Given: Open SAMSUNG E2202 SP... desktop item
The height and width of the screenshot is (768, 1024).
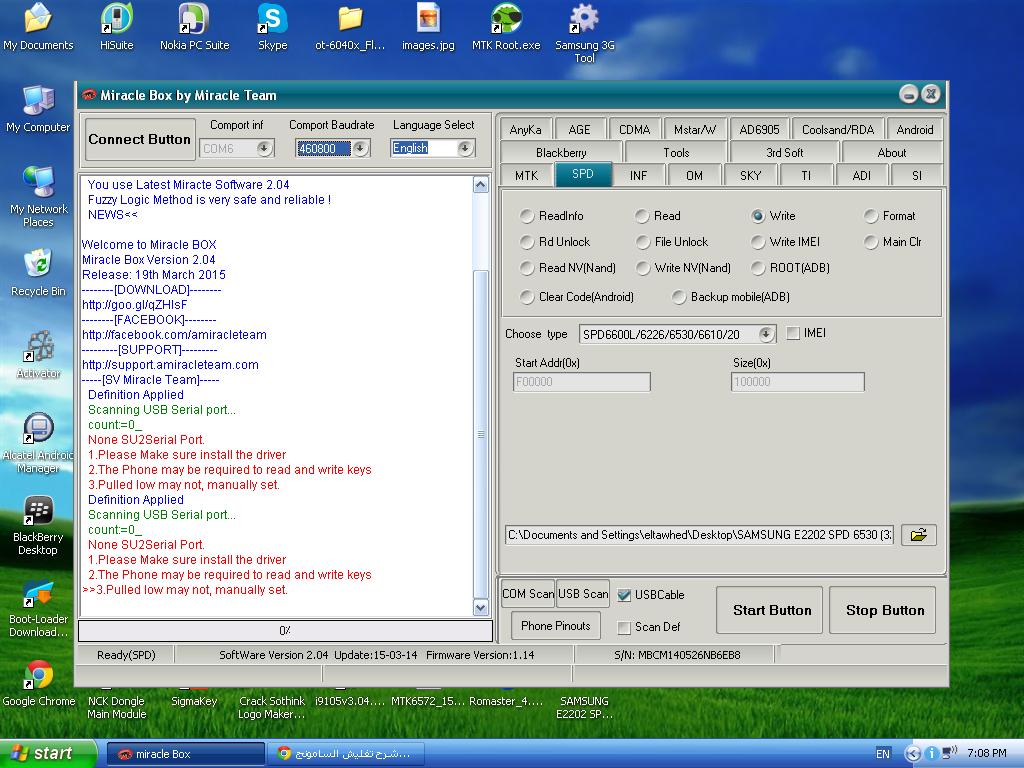Looking at the screenshot, I should (584, 707).
